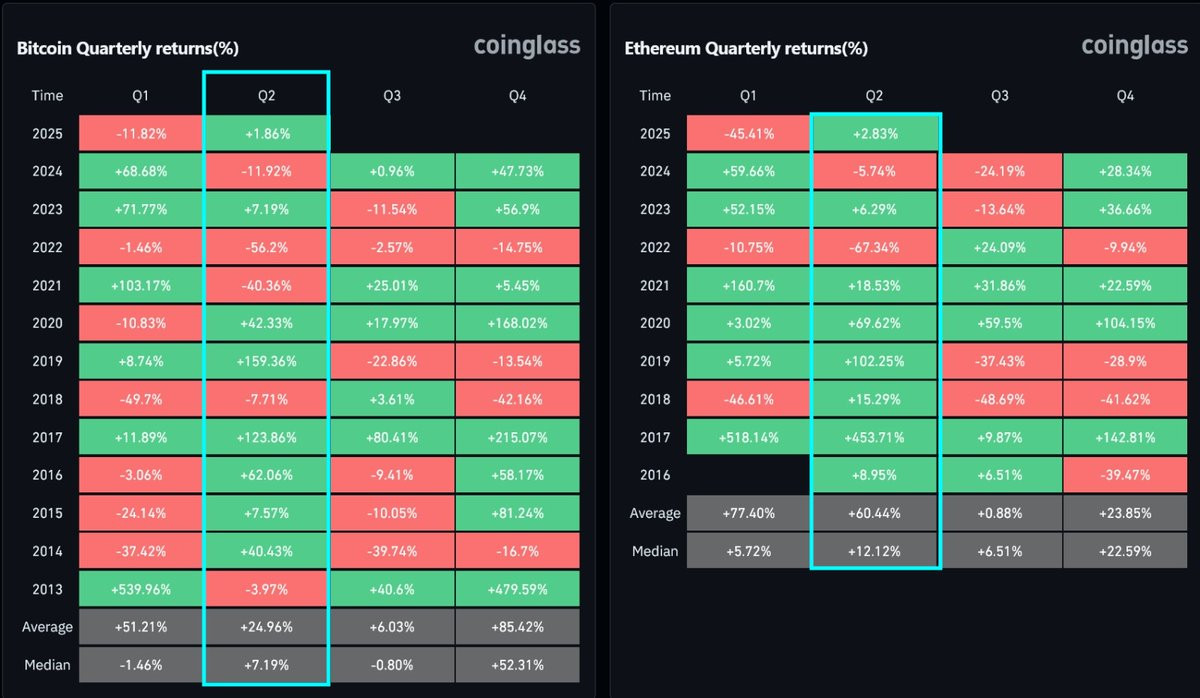The height and width of the screenshot is (698, 1200).
Task: Click the Bitcoin Q2 Average +24.96% cell
Action: [x=266, y=627]
